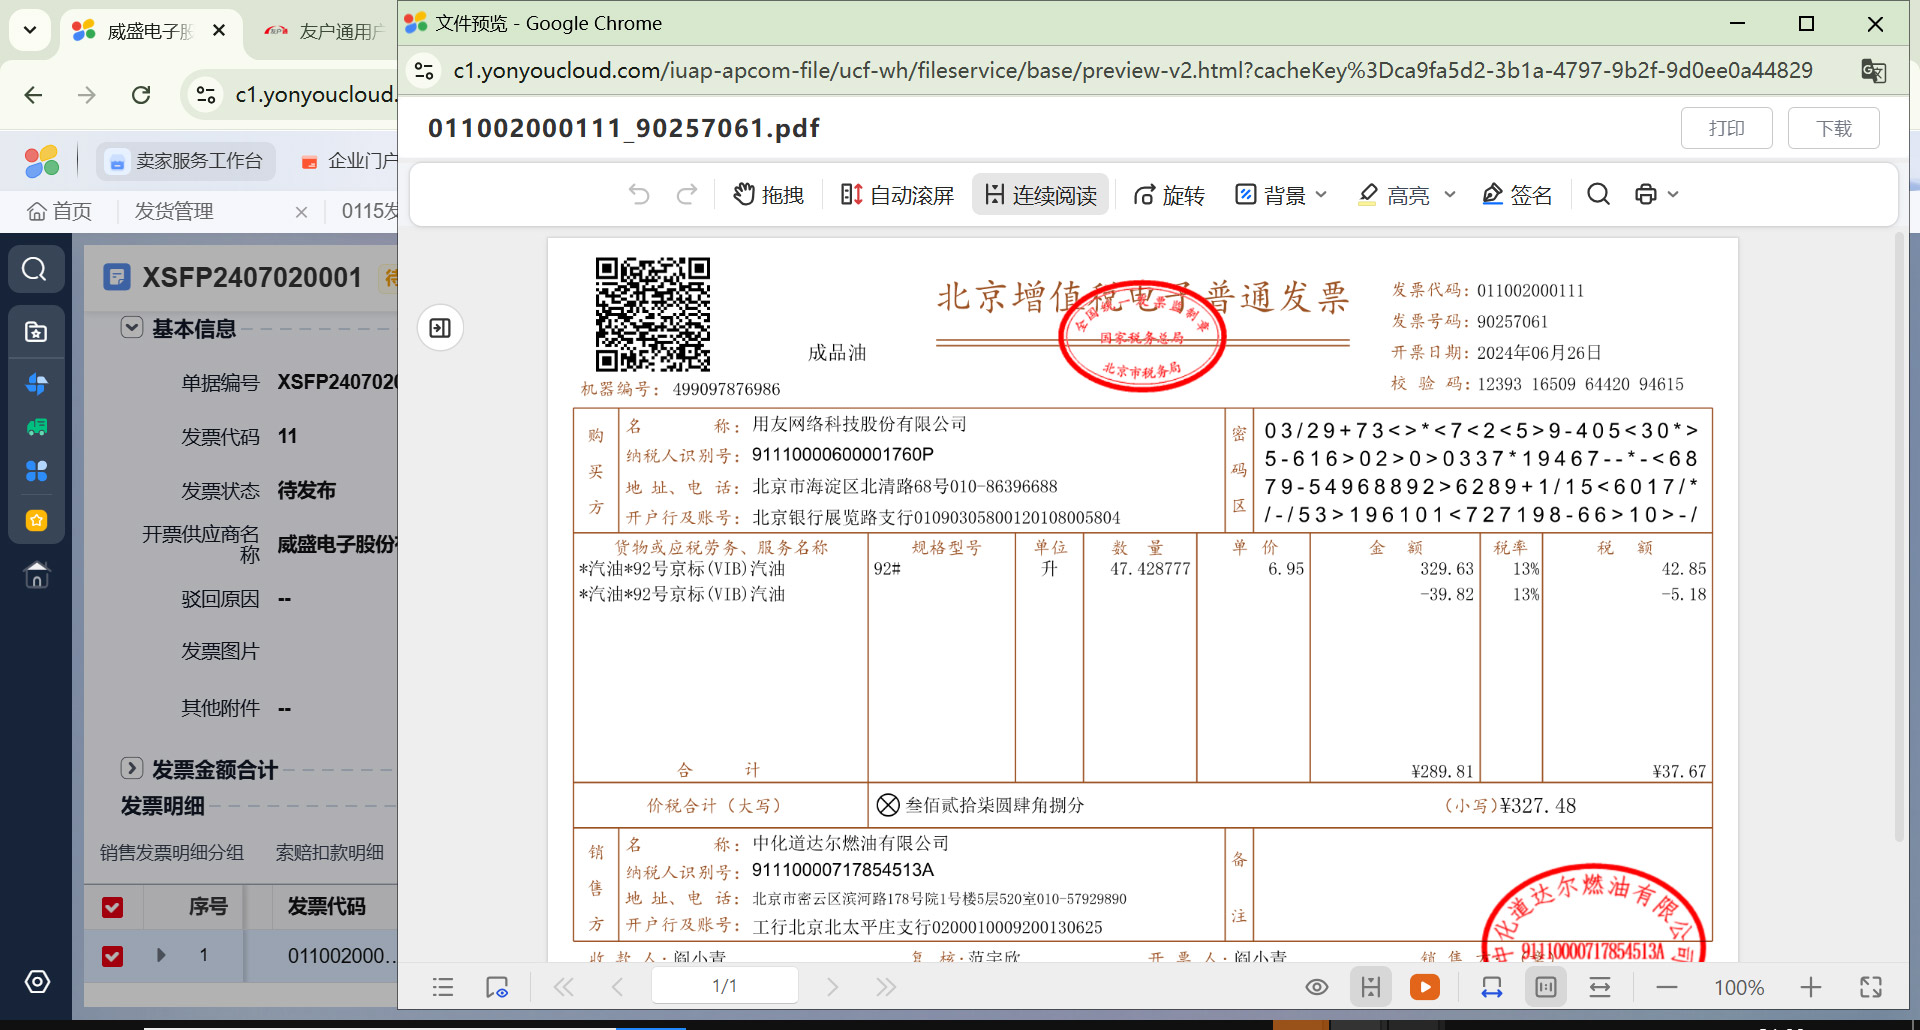
Task: Collapse the 基本信息 section
Action: (x=132, y=328)
